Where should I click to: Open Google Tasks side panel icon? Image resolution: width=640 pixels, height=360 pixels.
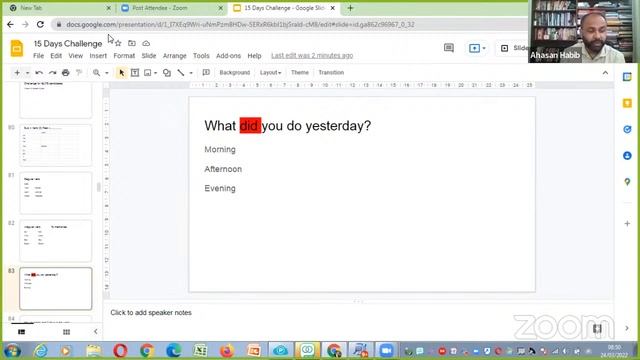coord(627,129)
